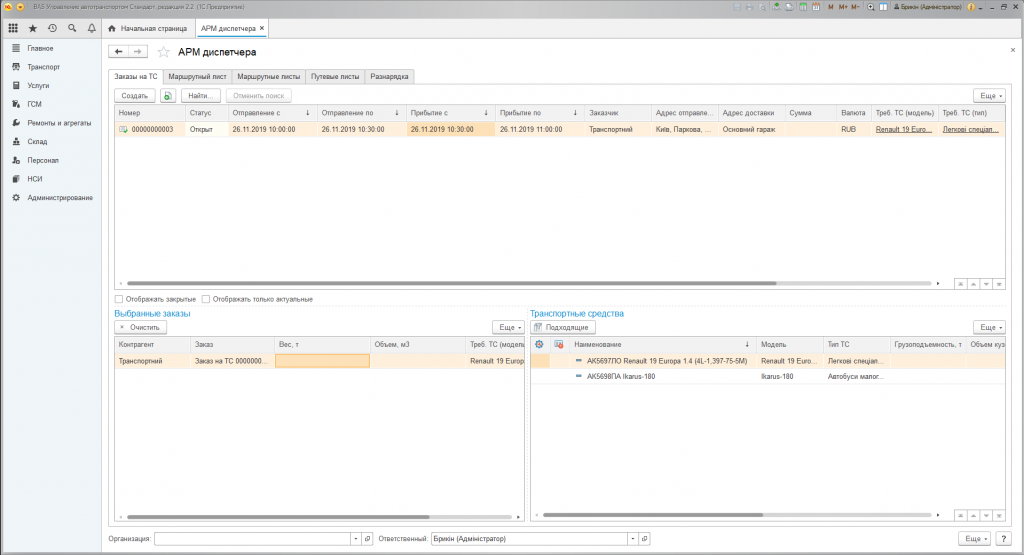This screenshot has width=1024, height=555.
Task: Open the Еще dropdown in Выбранные заказы
Action: click(x=508, y=327)
